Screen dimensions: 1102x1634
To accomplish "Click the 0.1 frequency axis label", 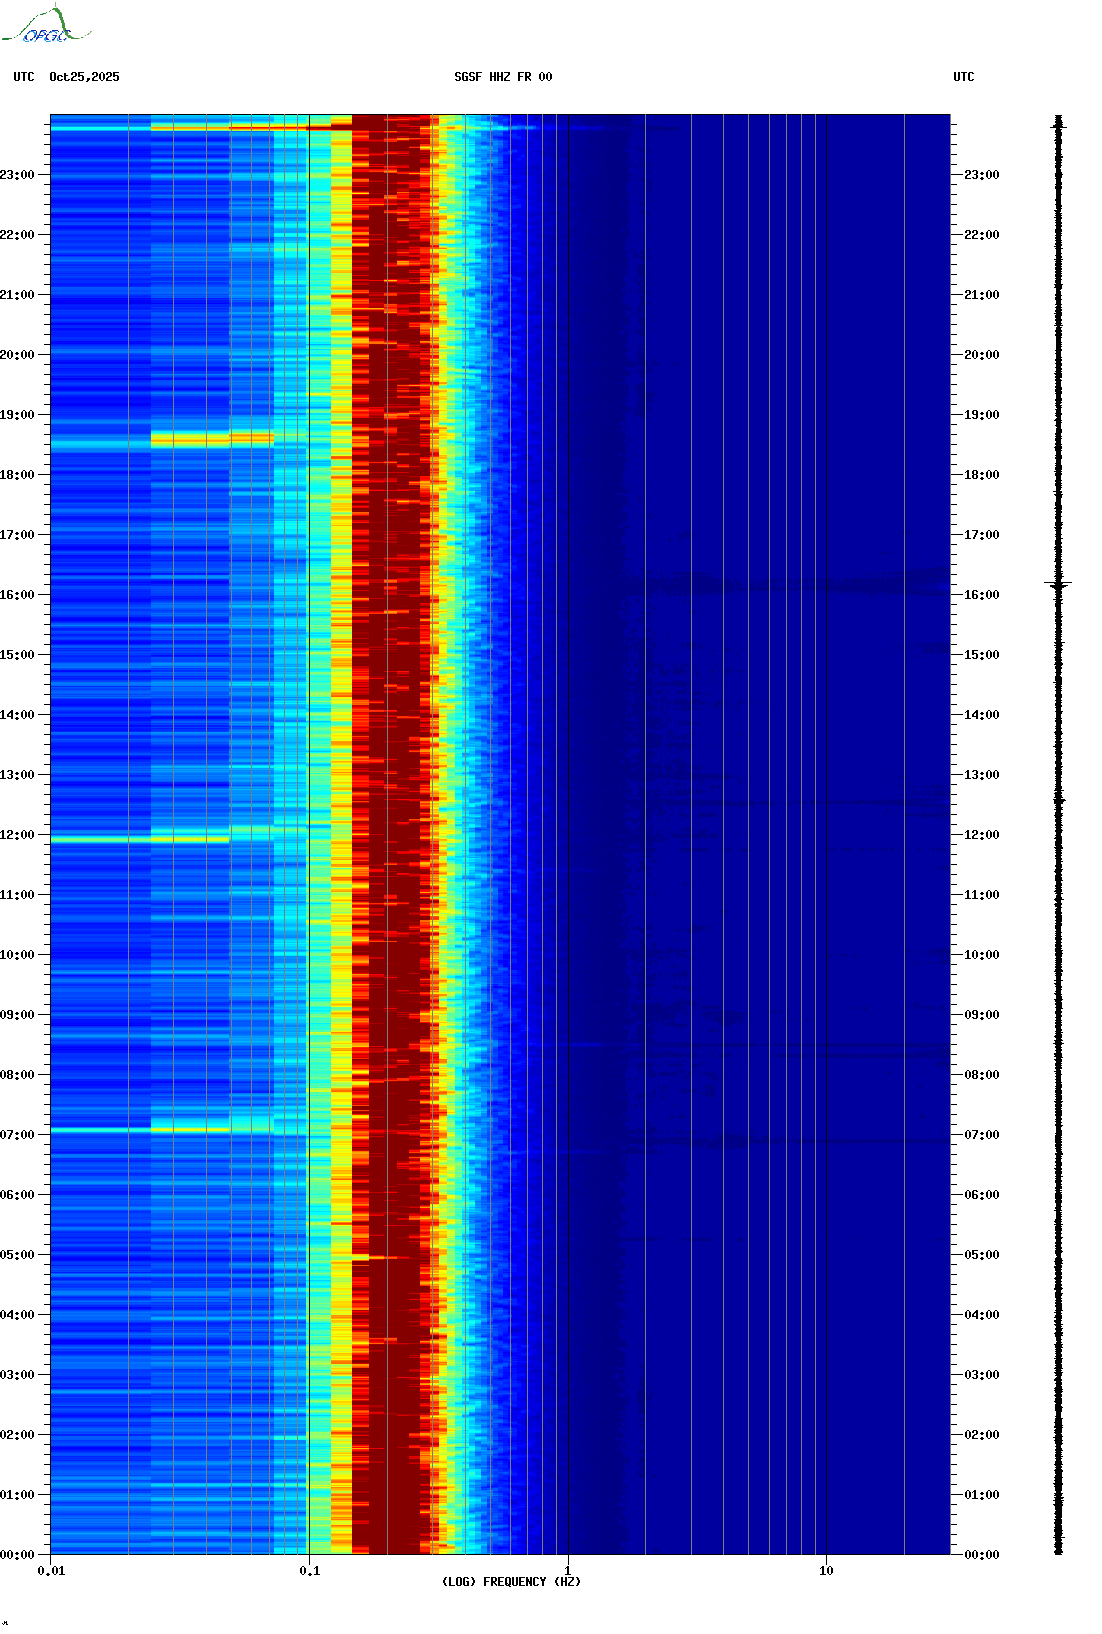I will point(309,1571).
